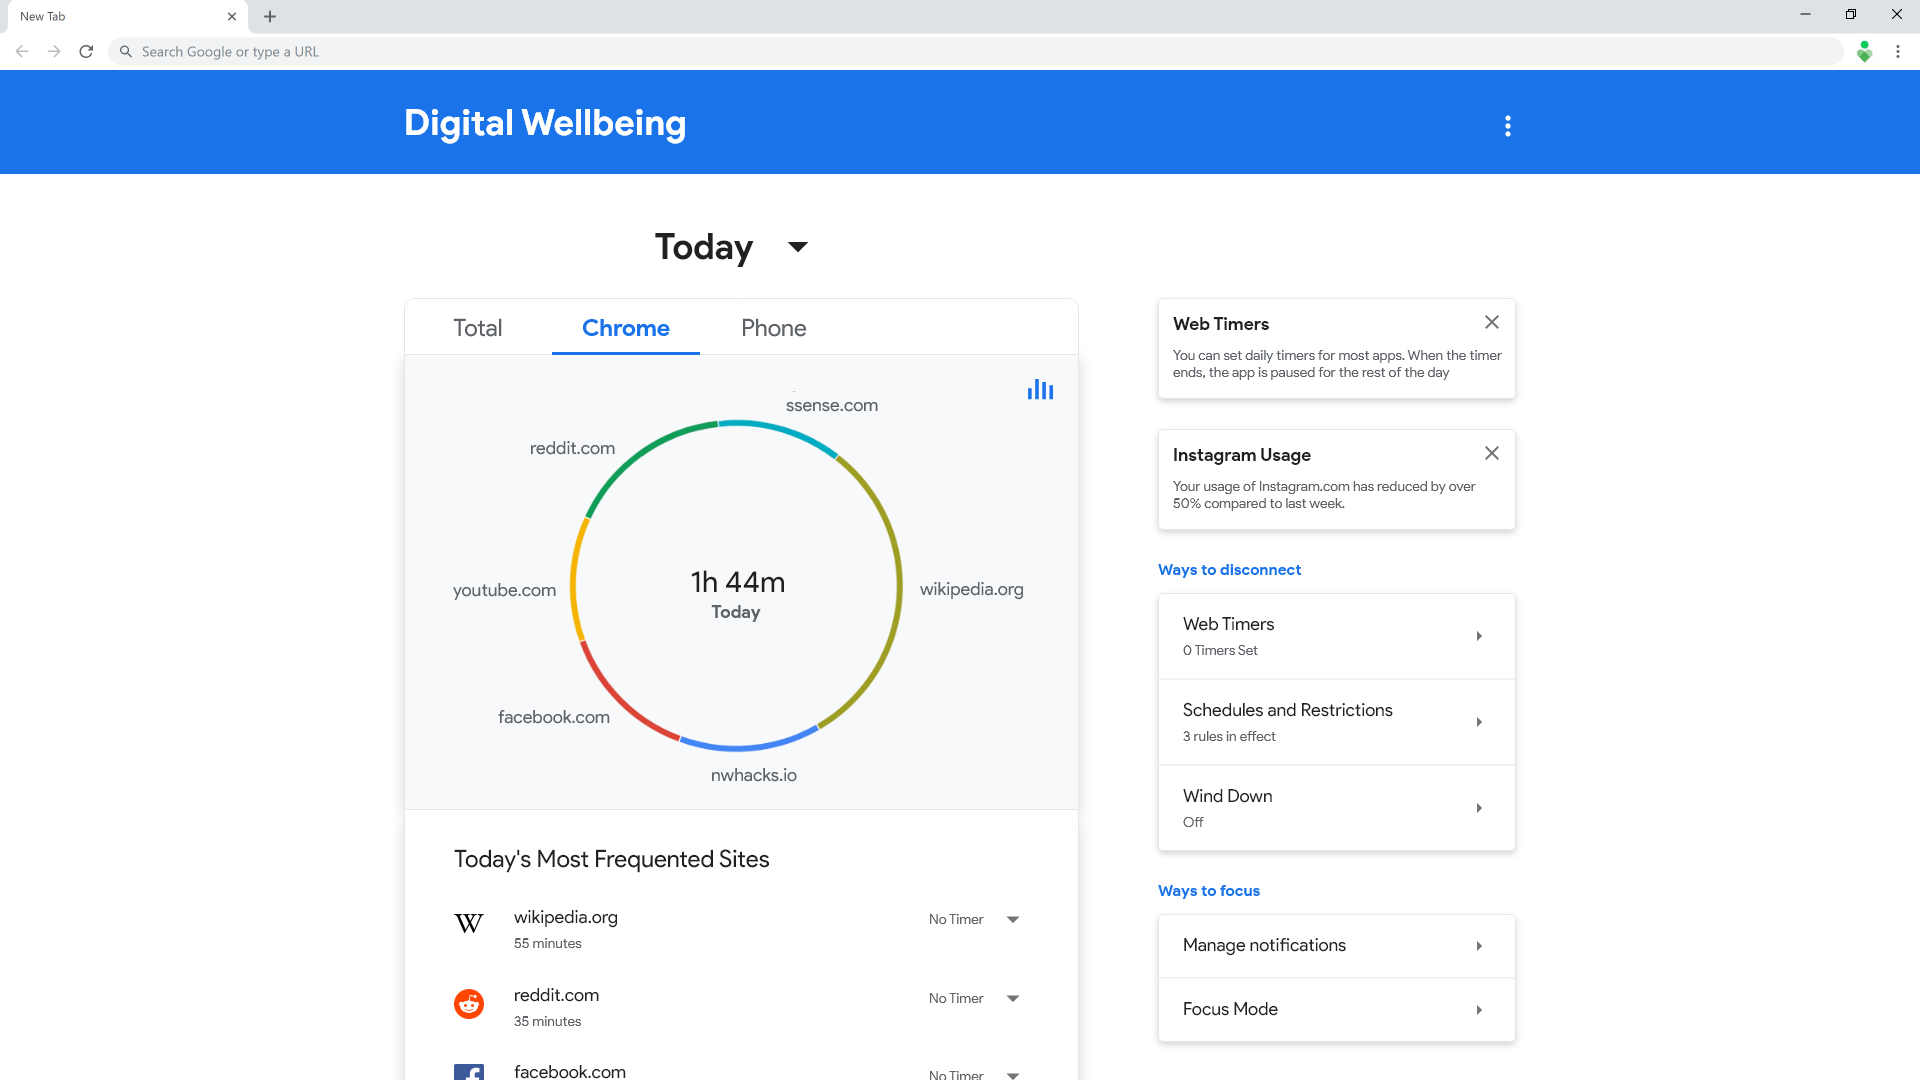Close the Instagram Usage card
Image resolution: width=1920 pixels, height=1080 pixels.
pyautogui.click(x=1491, y=453)
